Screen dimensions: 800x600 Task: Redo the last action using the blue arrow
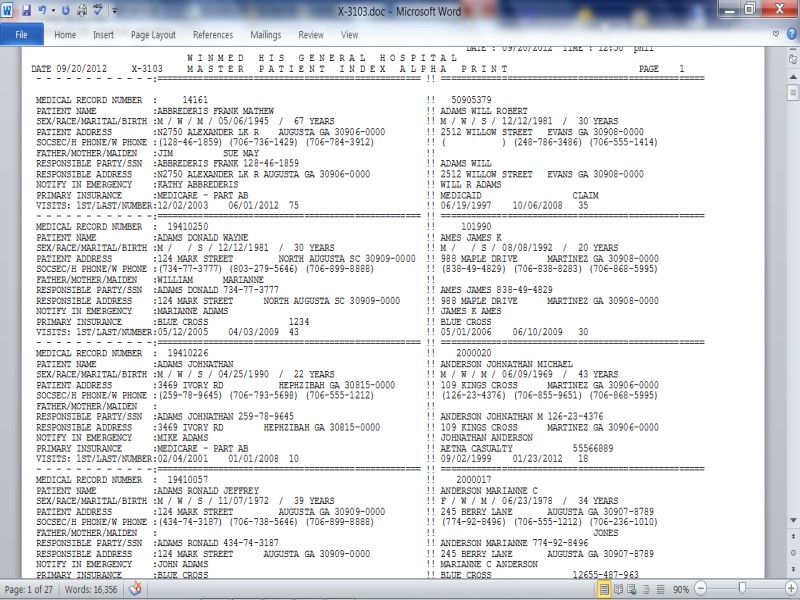click(65, 10)
